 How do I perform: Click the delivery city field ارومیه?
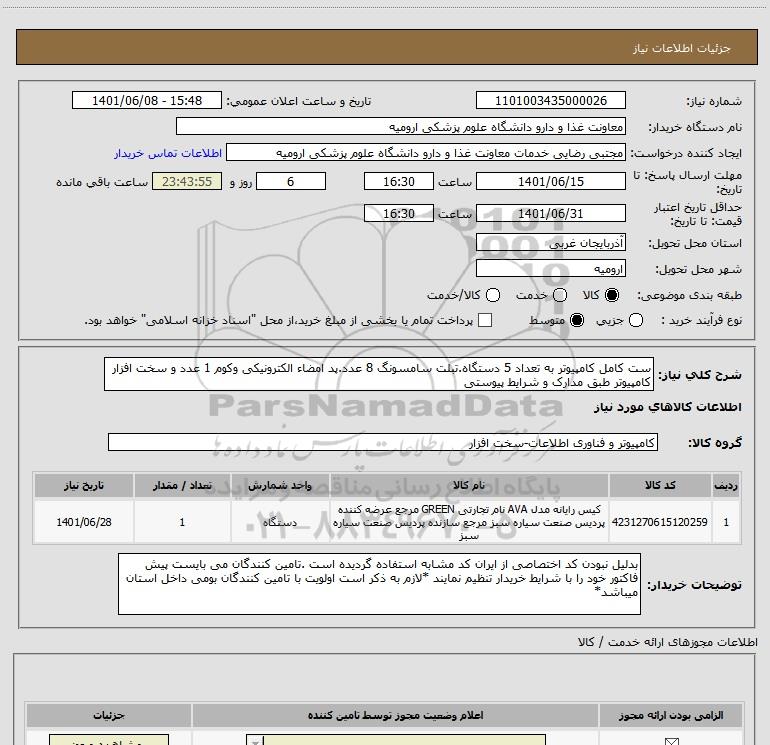(550, 269)
